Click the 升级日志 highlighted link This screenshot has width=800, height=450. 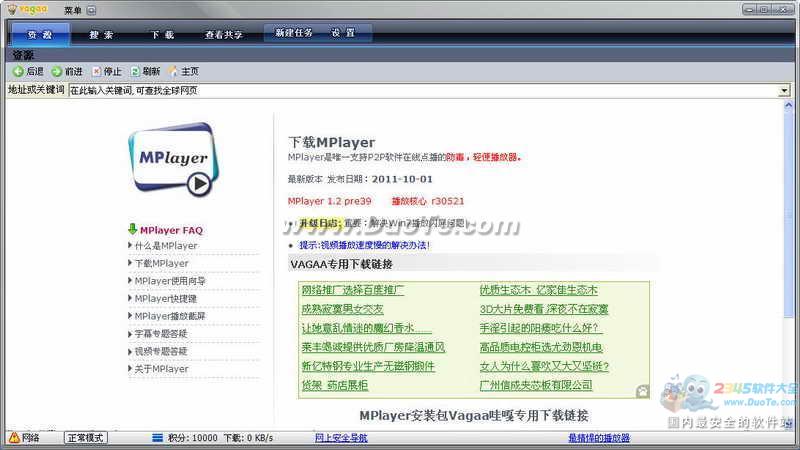[319, 223]
